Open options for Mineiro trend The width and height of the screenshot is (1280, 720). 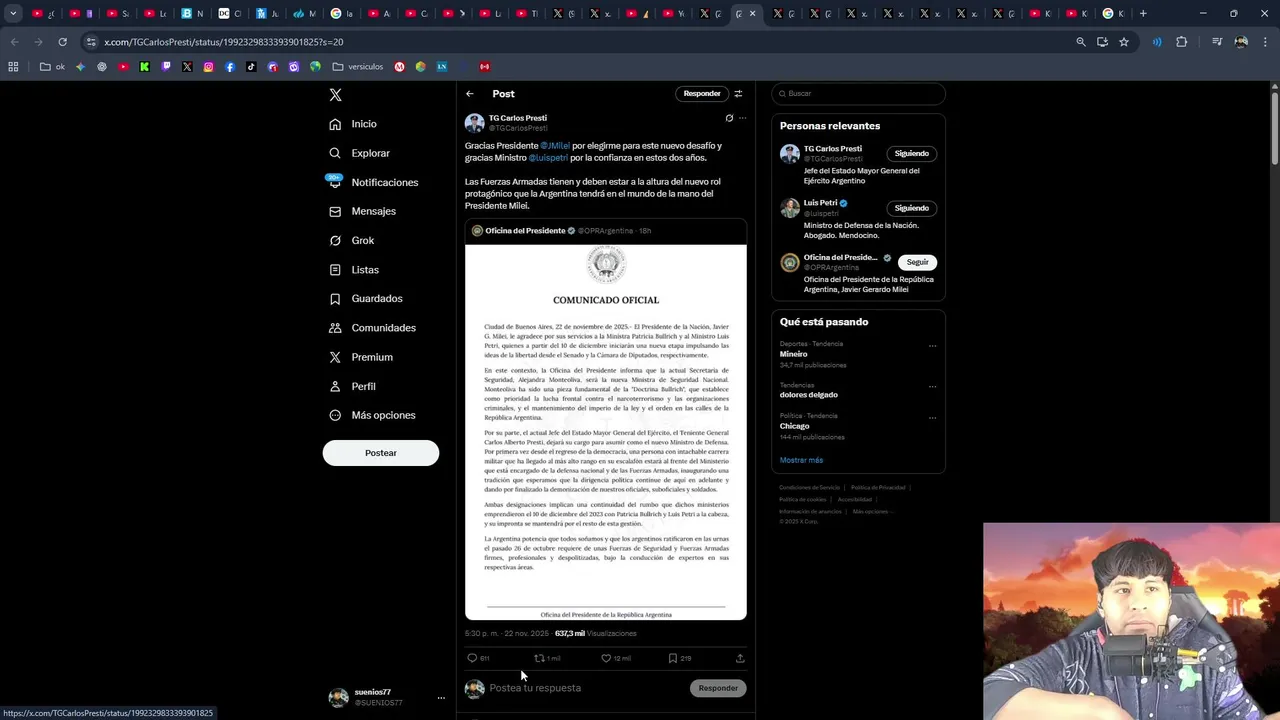click(x=932, y=346)
